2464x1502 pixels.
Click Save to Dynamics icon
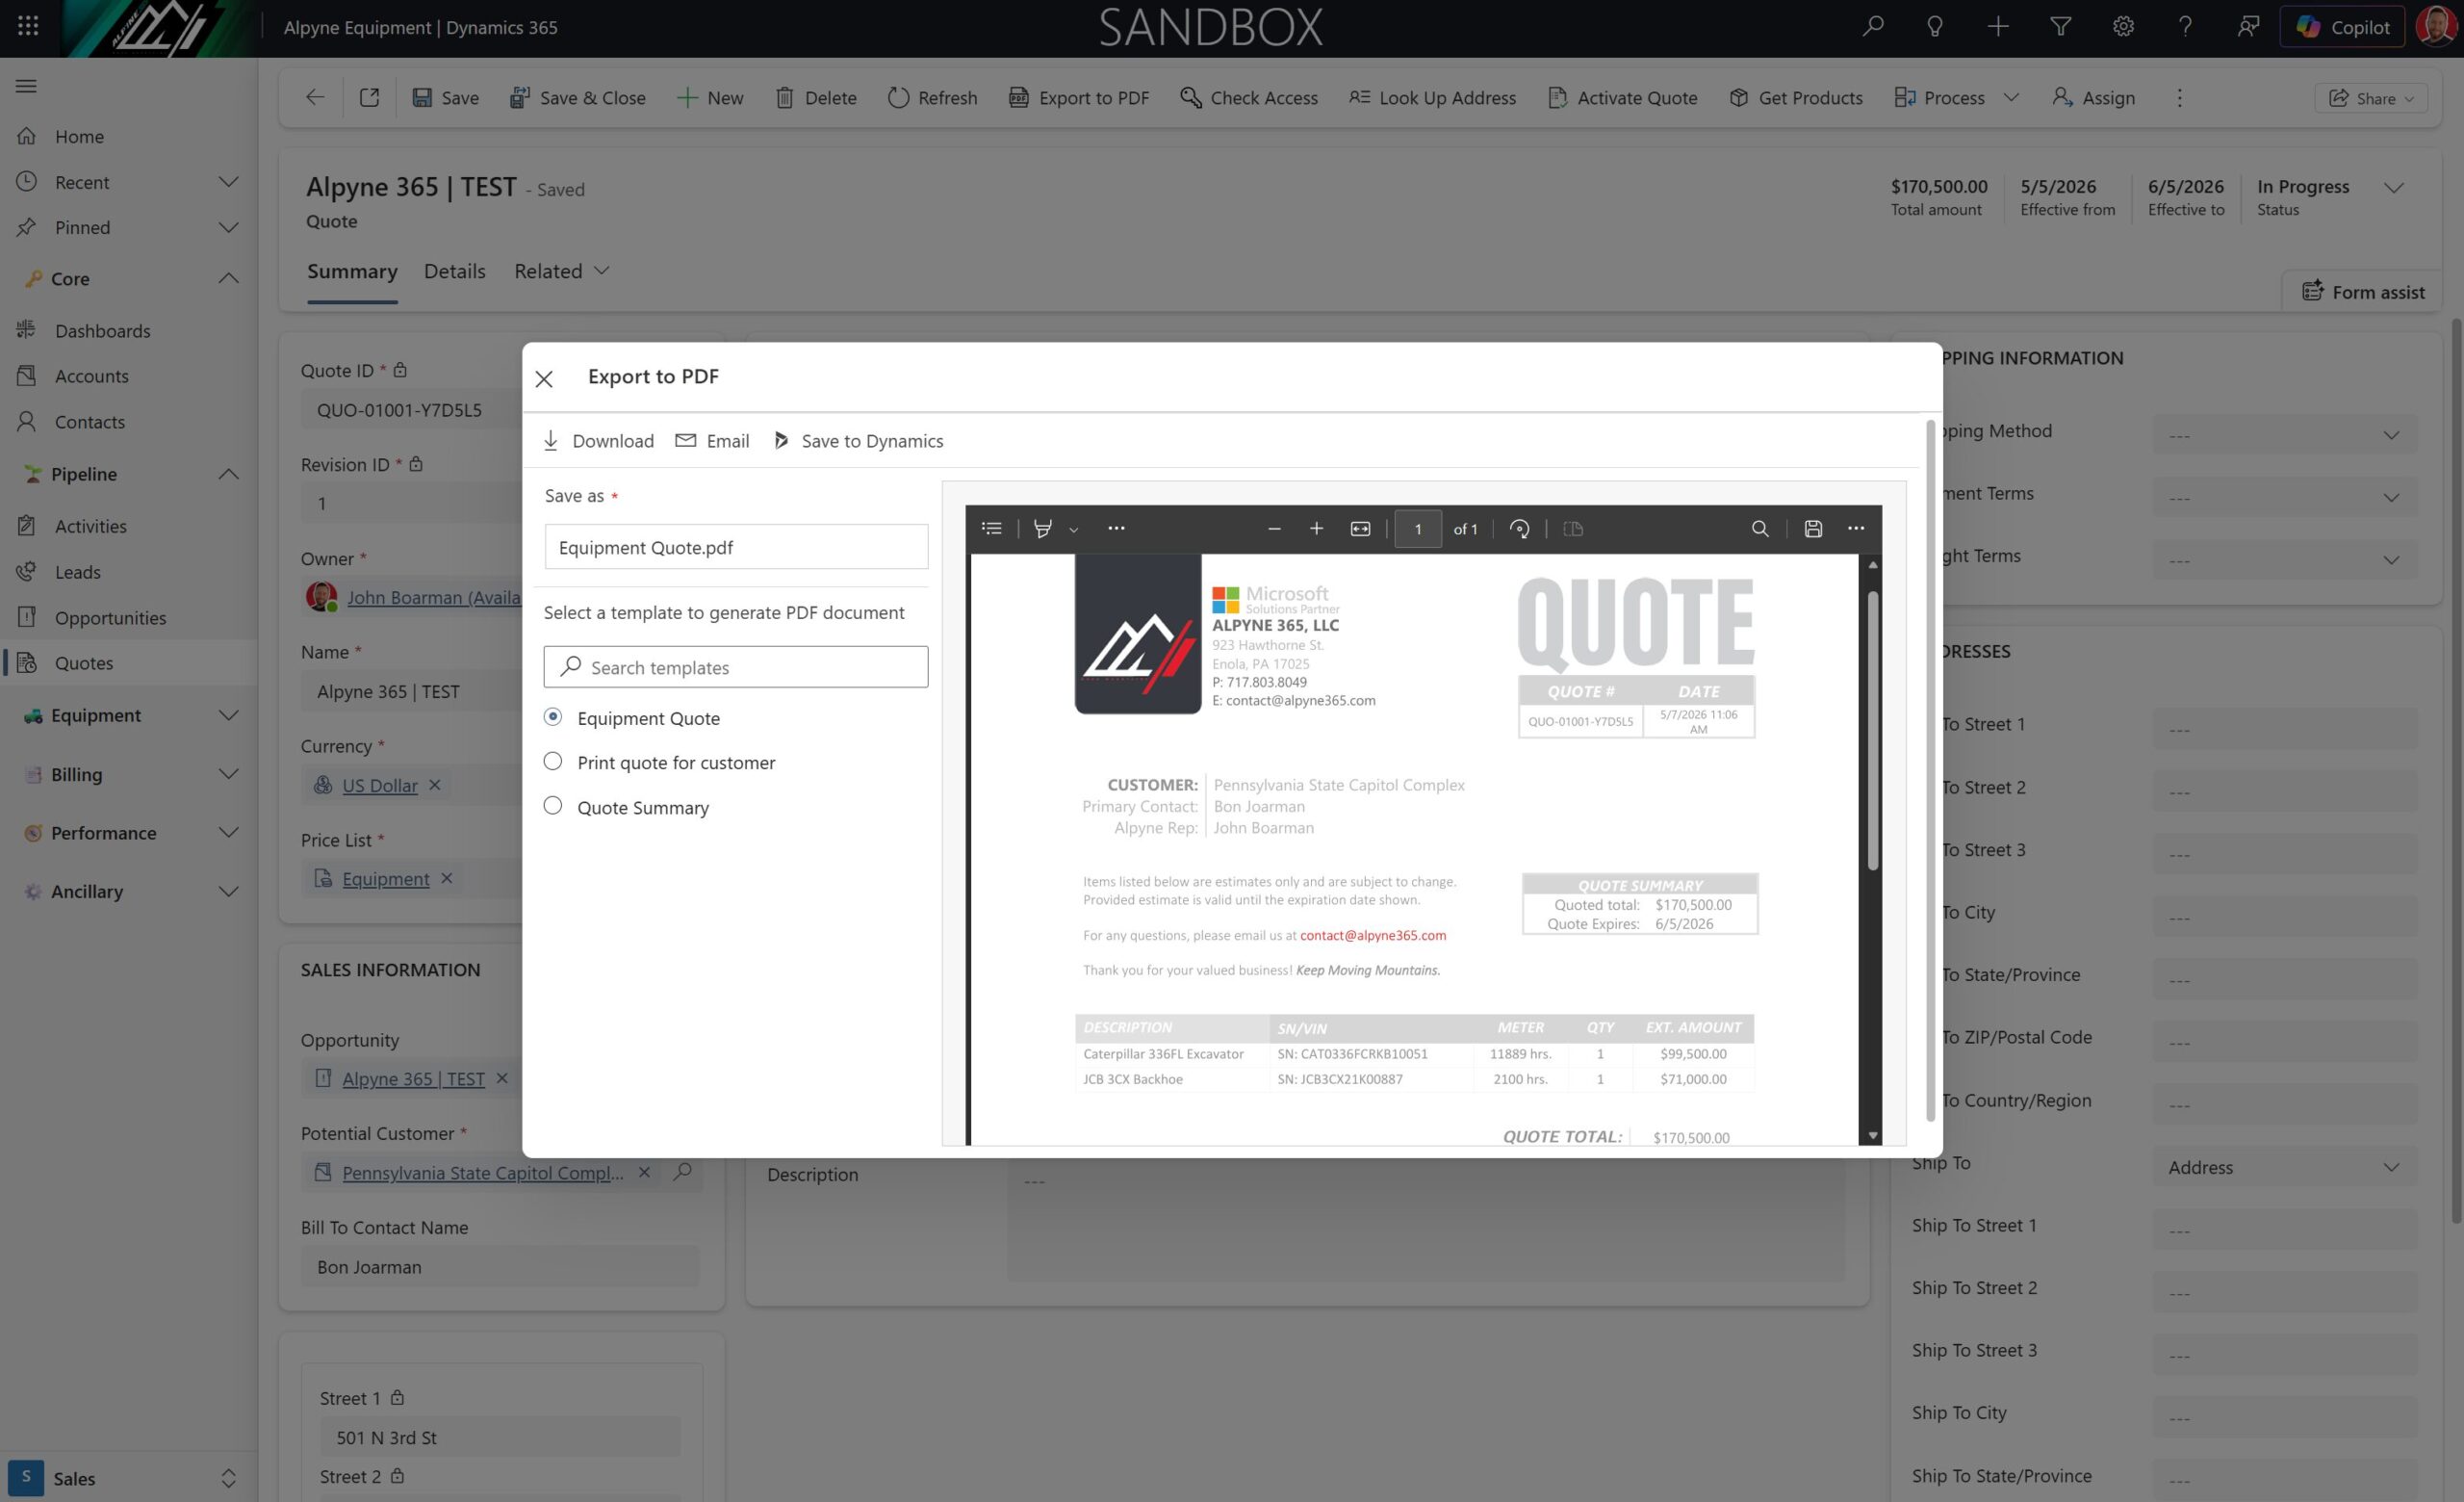(x=781, y=441)
